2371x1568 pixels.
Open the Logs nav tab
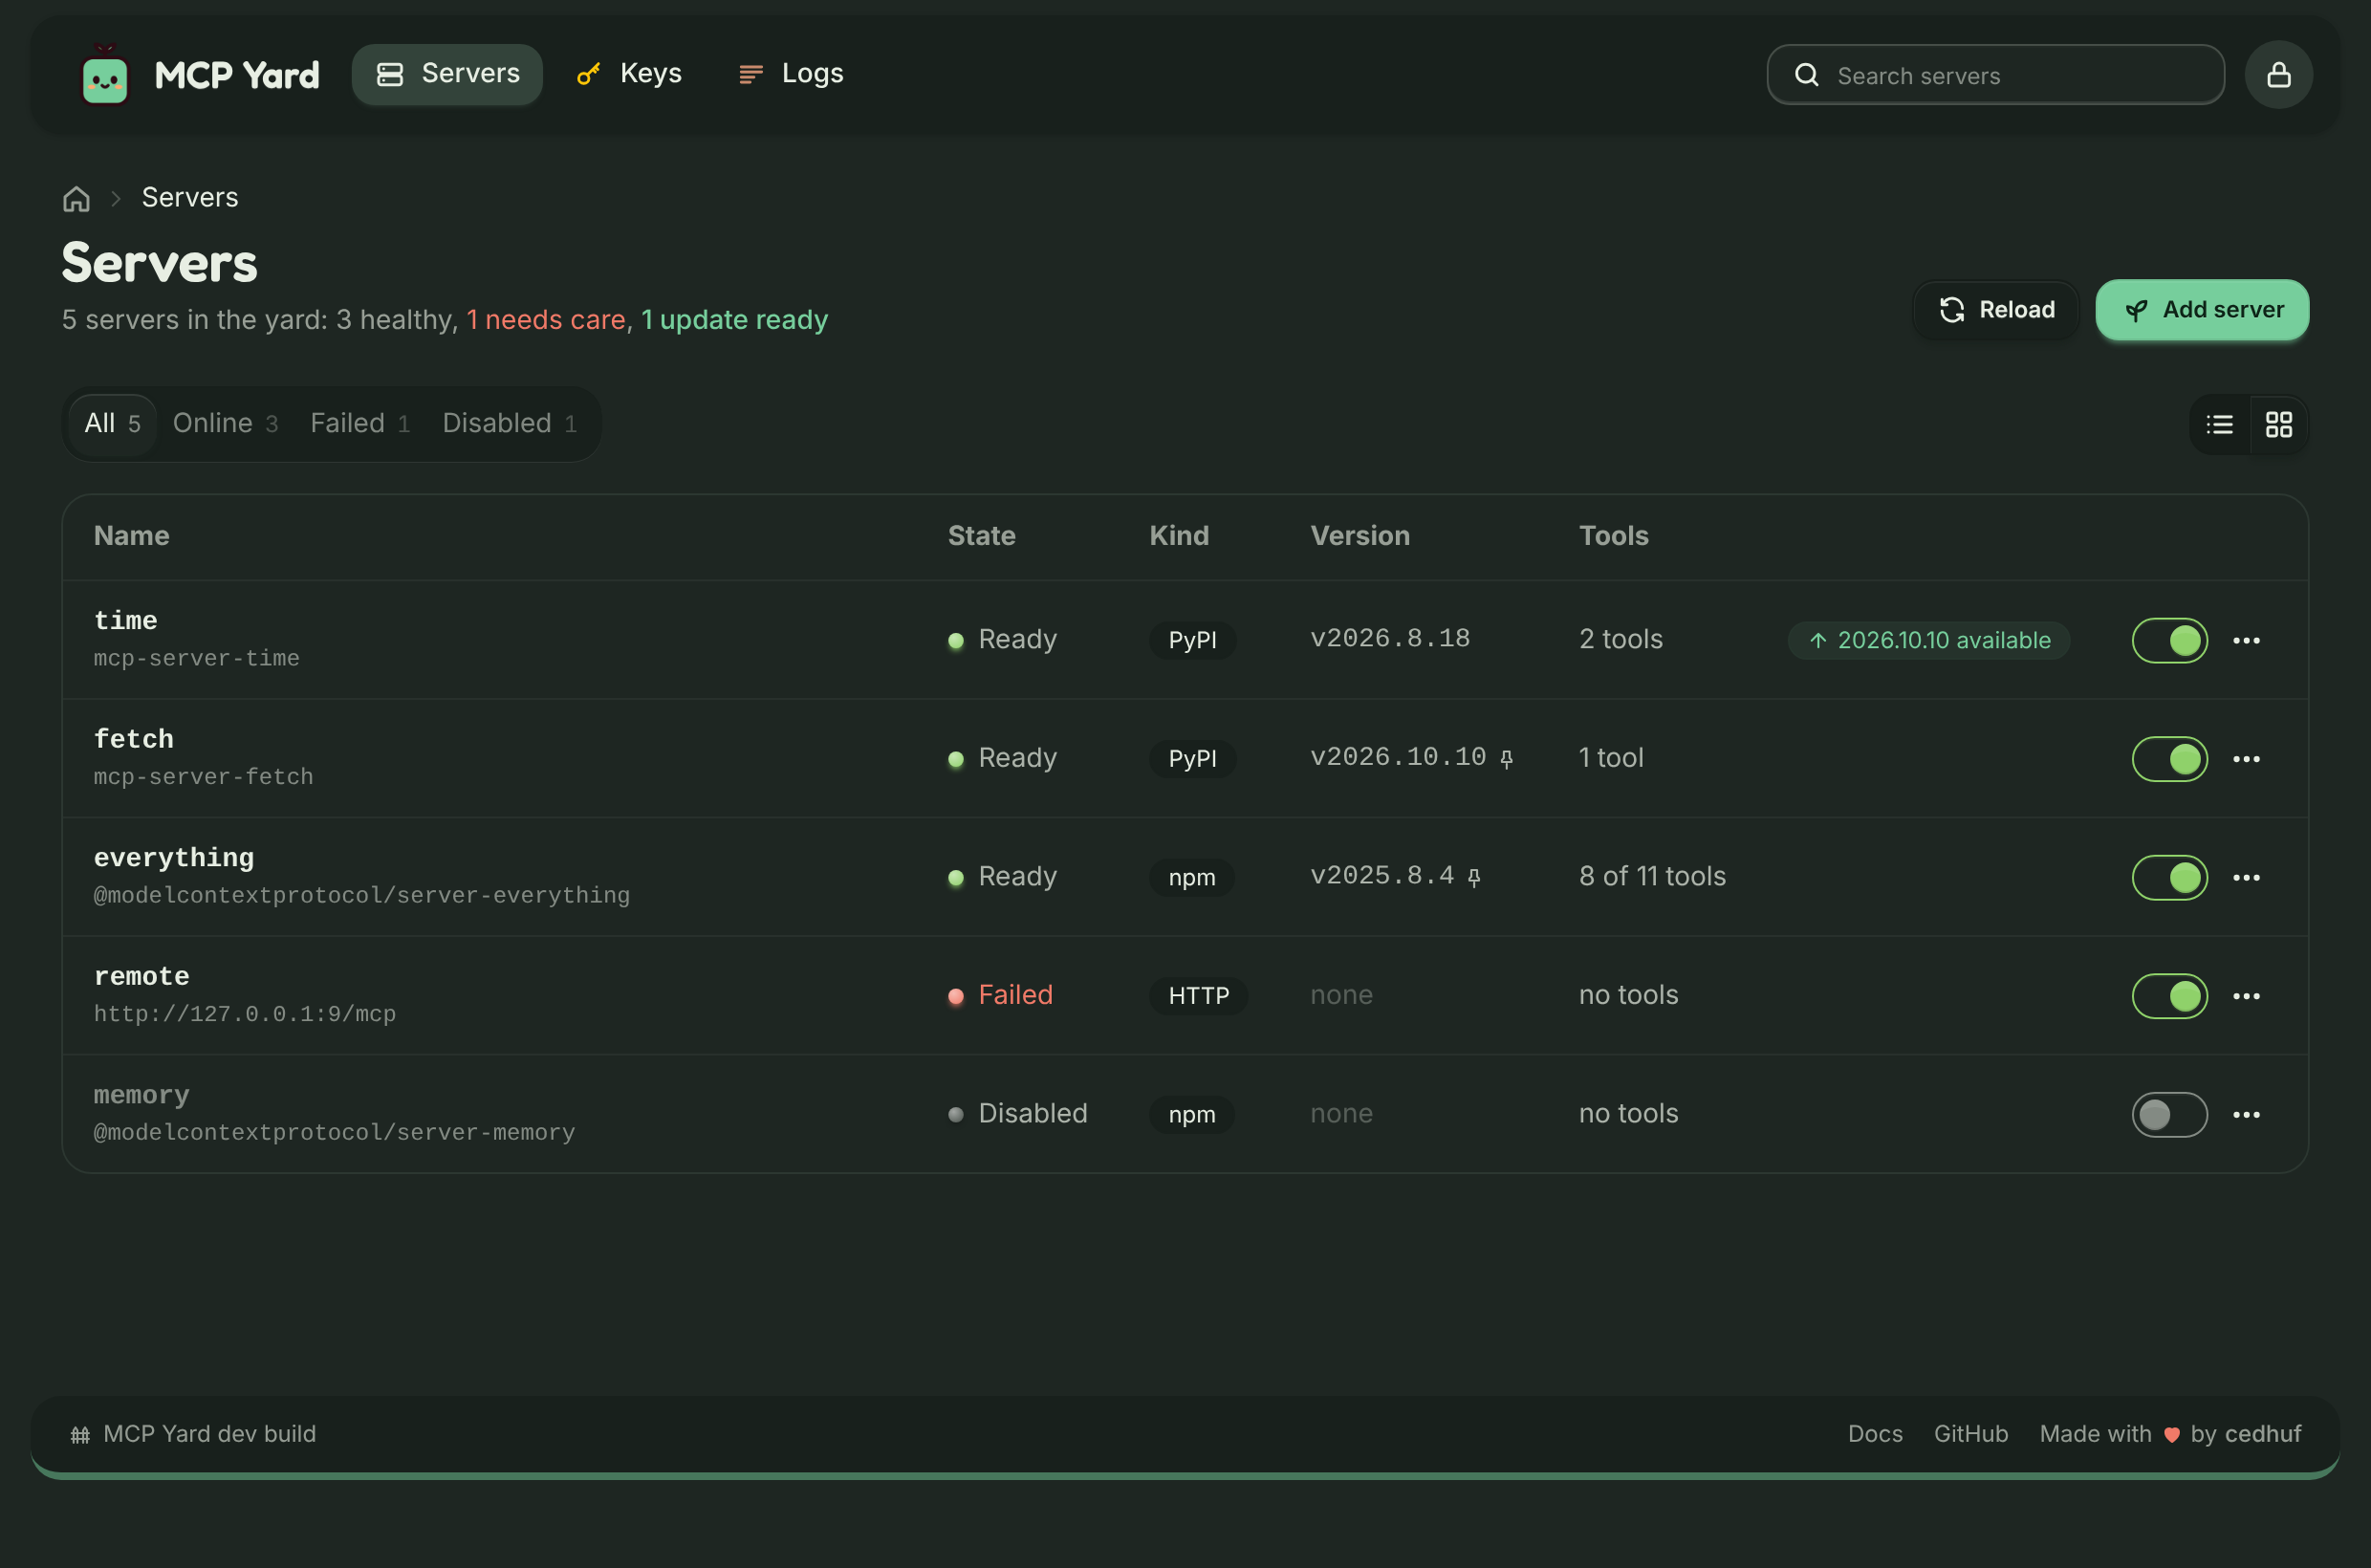pos(790,74)
